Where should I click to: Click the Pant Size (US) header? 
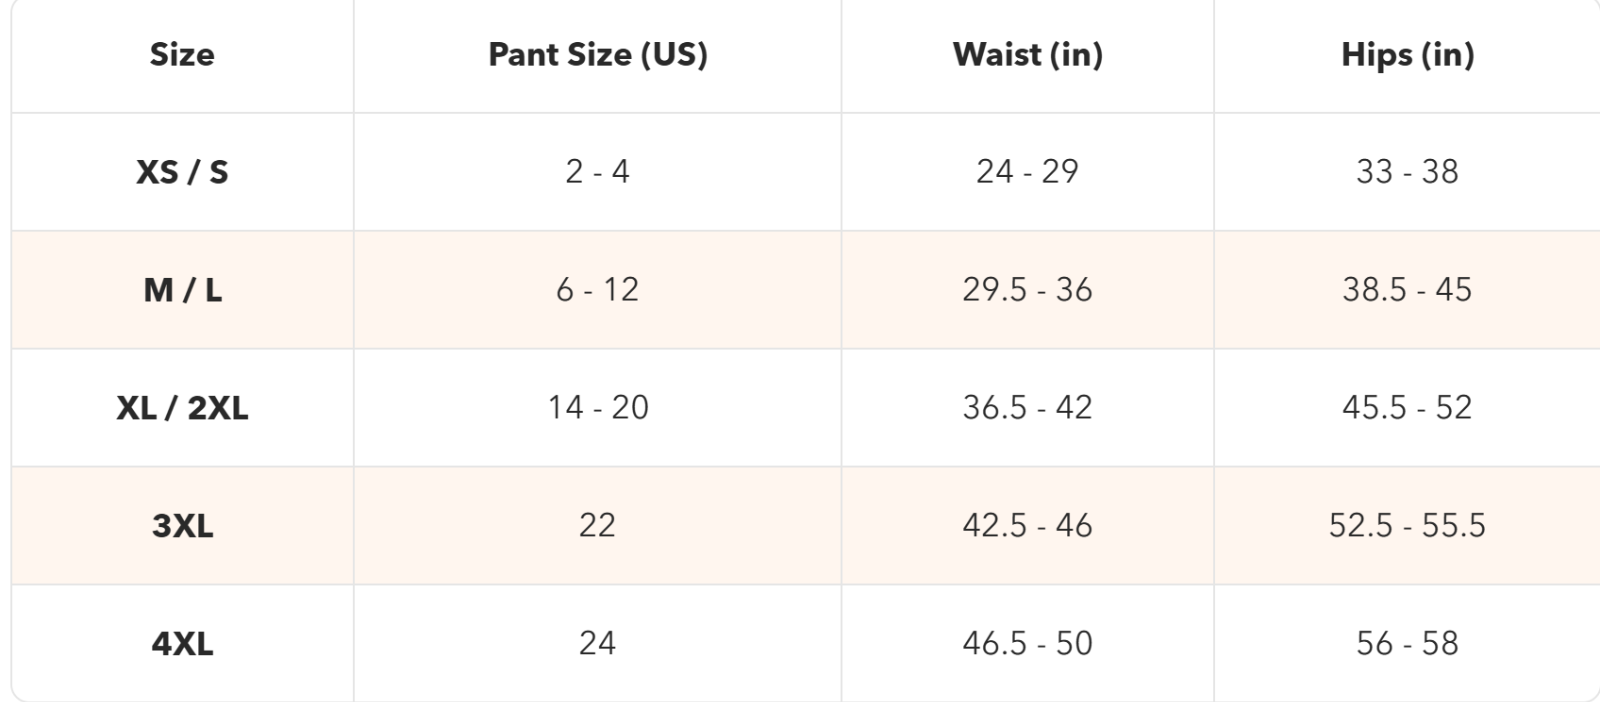coord(598,54)
